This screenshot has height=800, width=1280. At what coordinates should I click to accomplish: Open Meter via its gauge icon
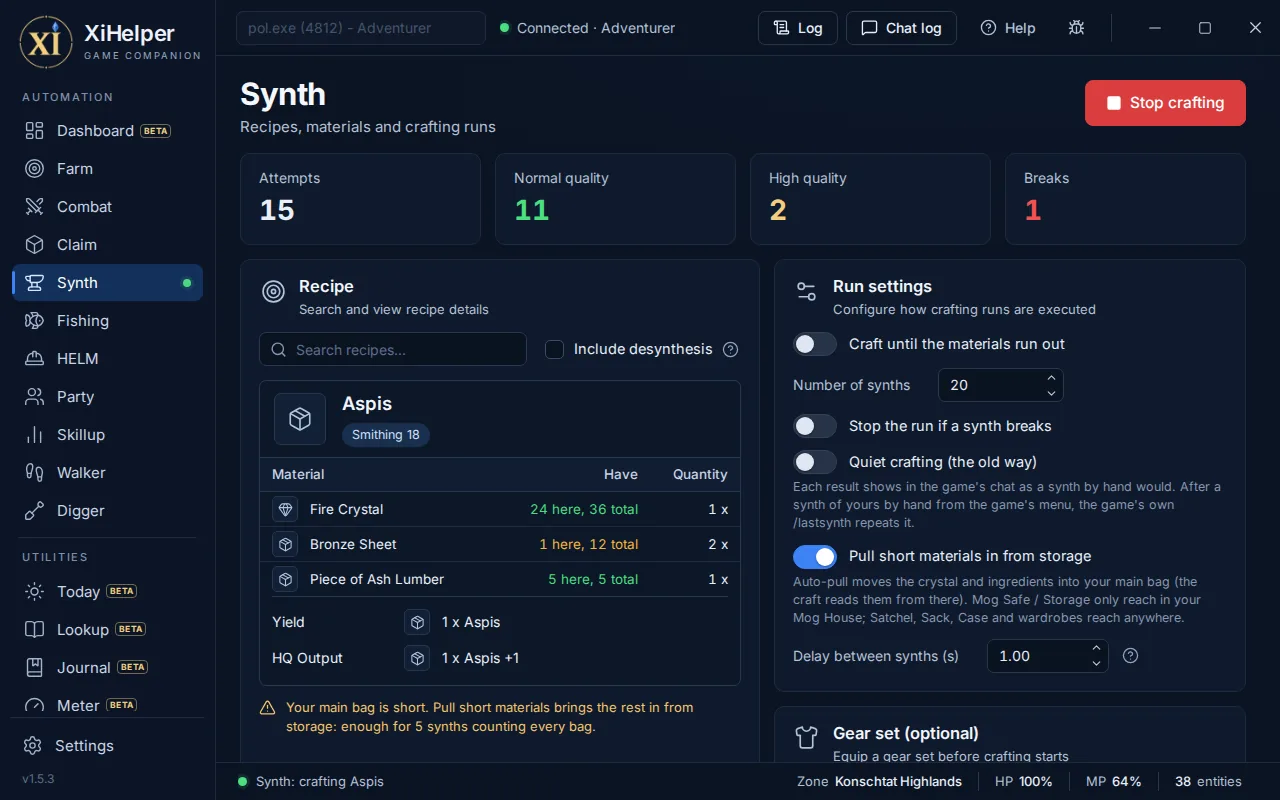pos(35,706)
